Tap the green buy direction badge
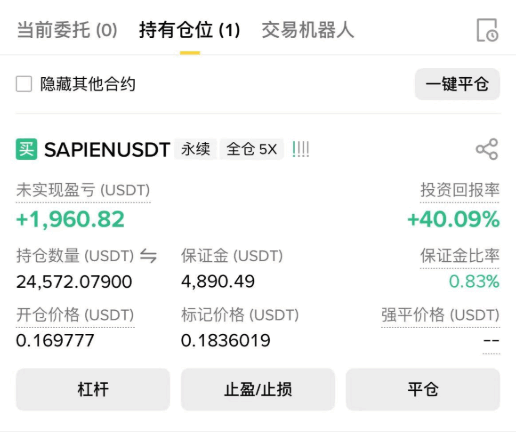Viewport: 516px width, 432px height. pyautogui.click(x=26, y=149)
